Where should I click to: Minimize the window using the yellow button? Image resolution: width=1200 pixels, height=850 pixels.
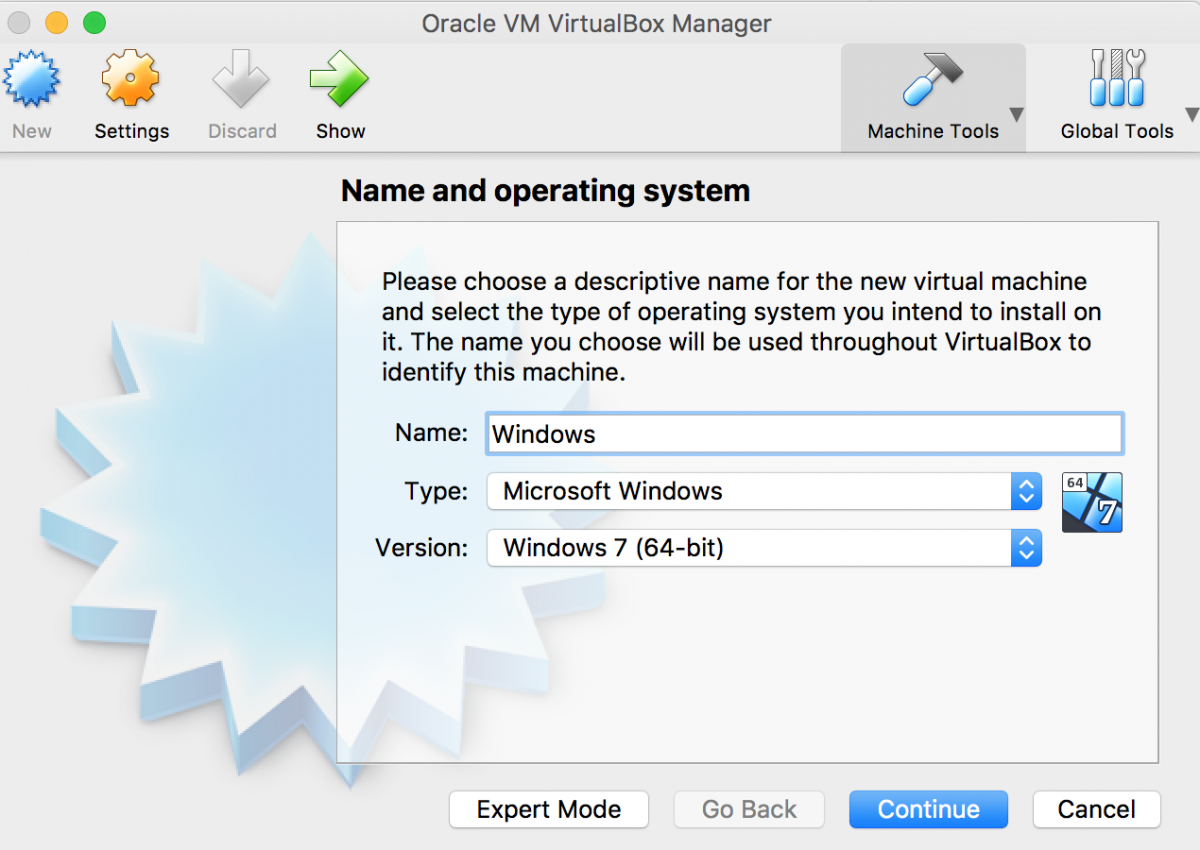pos(56,22)
